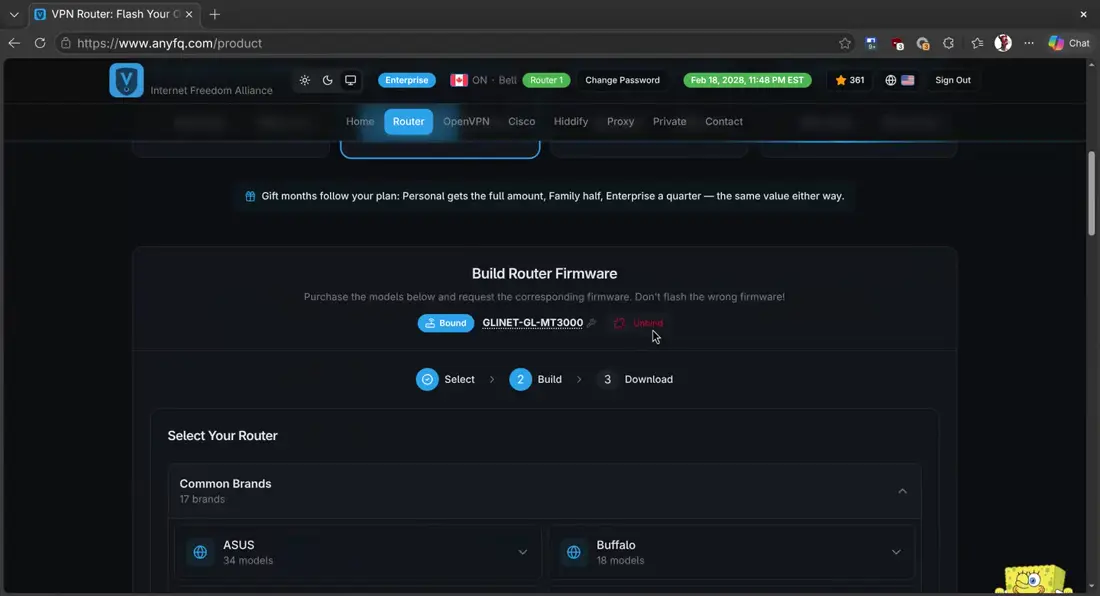Click the star points icon showing 361
The height and width of the screenshot is (596, 1100).
click(x=840, y=80)
